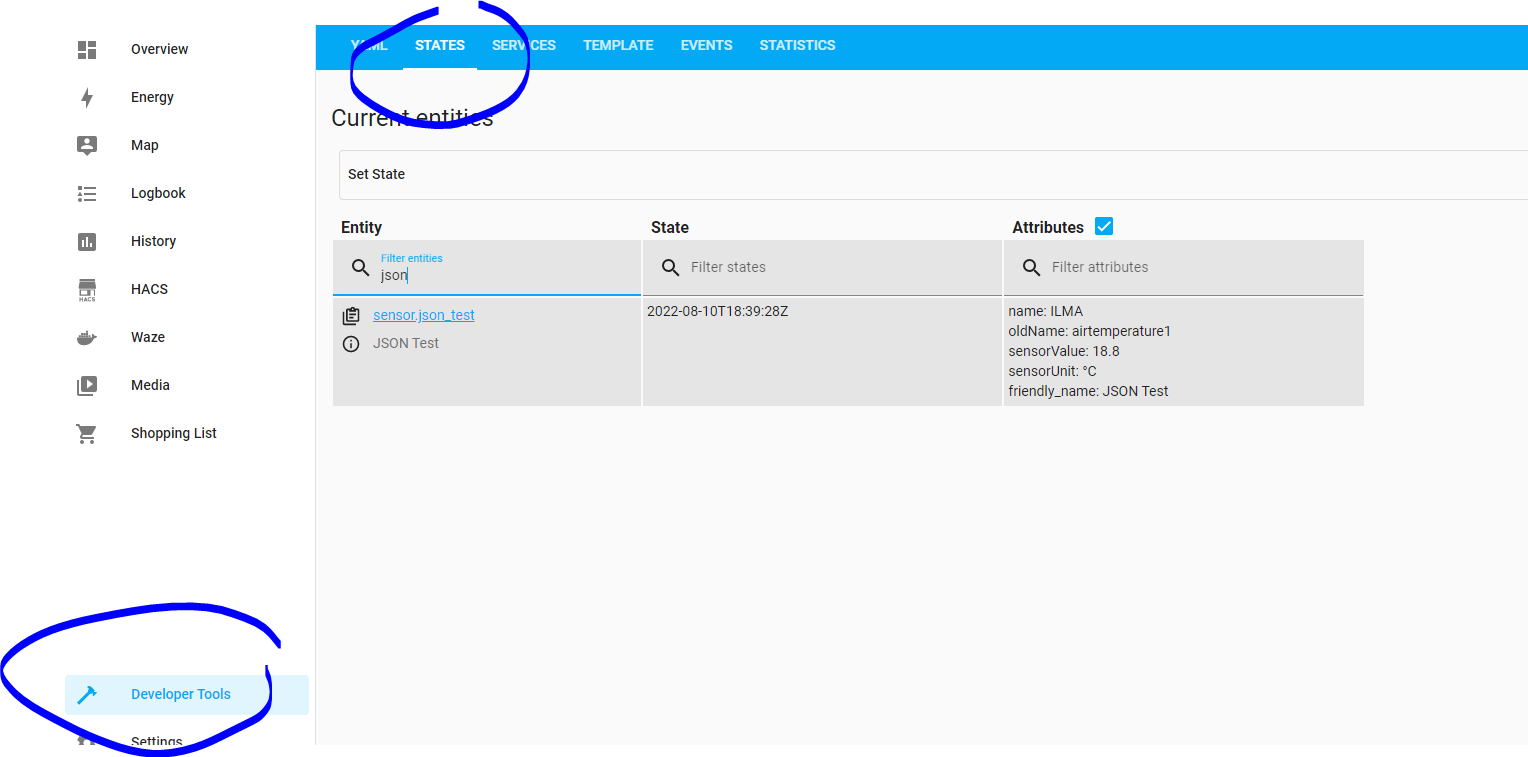Switch to the STATISTICS tab
Image resolution: width=1528 pixels, height=757 pixels.
click(x=797, y=45)
